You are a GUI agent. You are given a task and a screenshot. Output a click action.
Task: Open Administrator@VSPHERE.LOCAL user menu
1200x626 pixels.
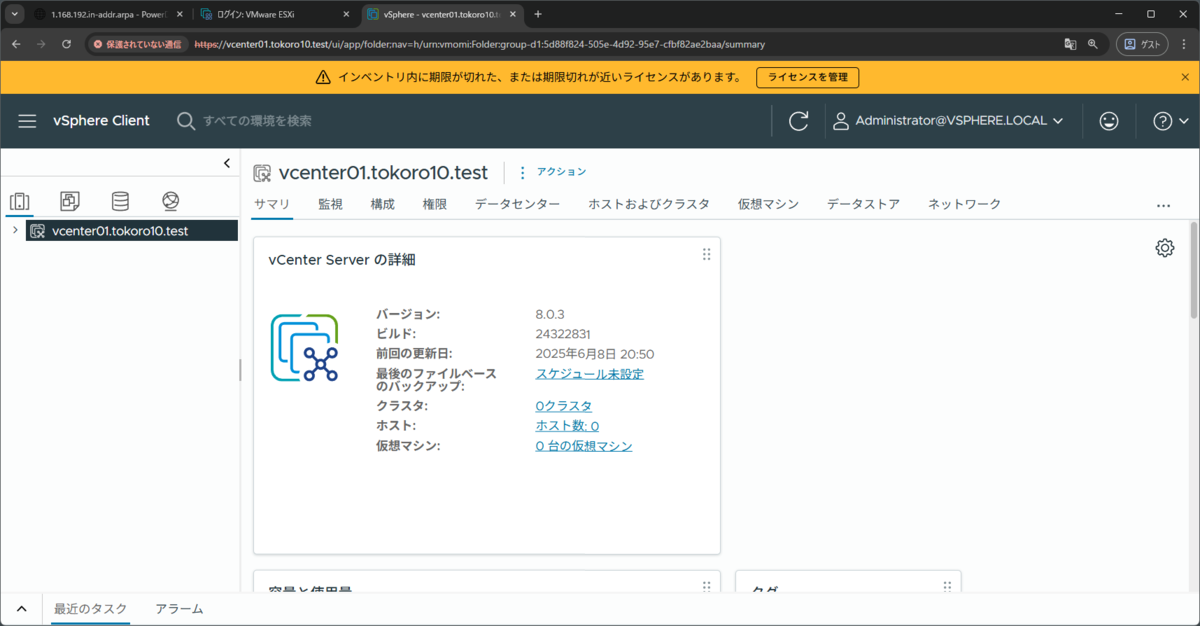pos(949,121)
